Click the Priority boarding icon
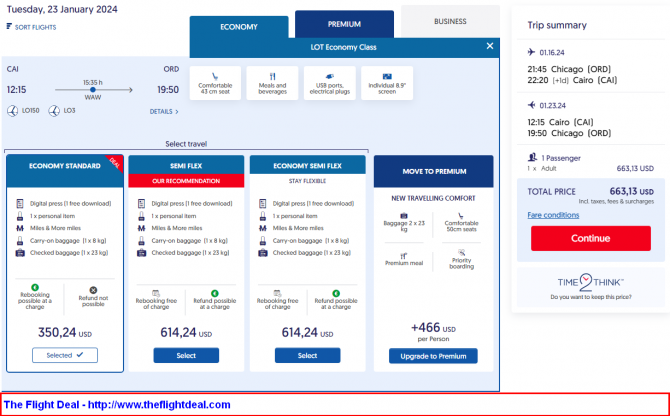Screen dimensions: 670x416 point(461,252)
